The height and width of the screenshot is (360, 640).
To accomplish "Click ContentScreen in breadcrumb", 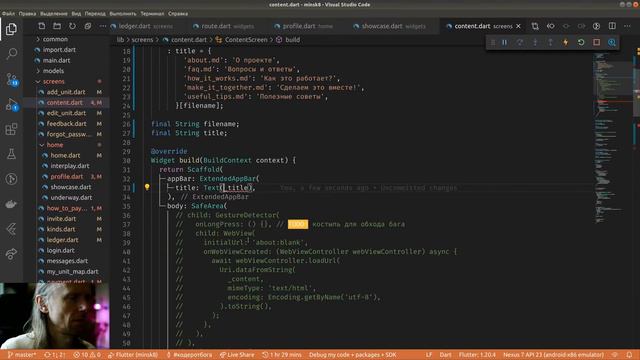I will (x=246, y=40).
